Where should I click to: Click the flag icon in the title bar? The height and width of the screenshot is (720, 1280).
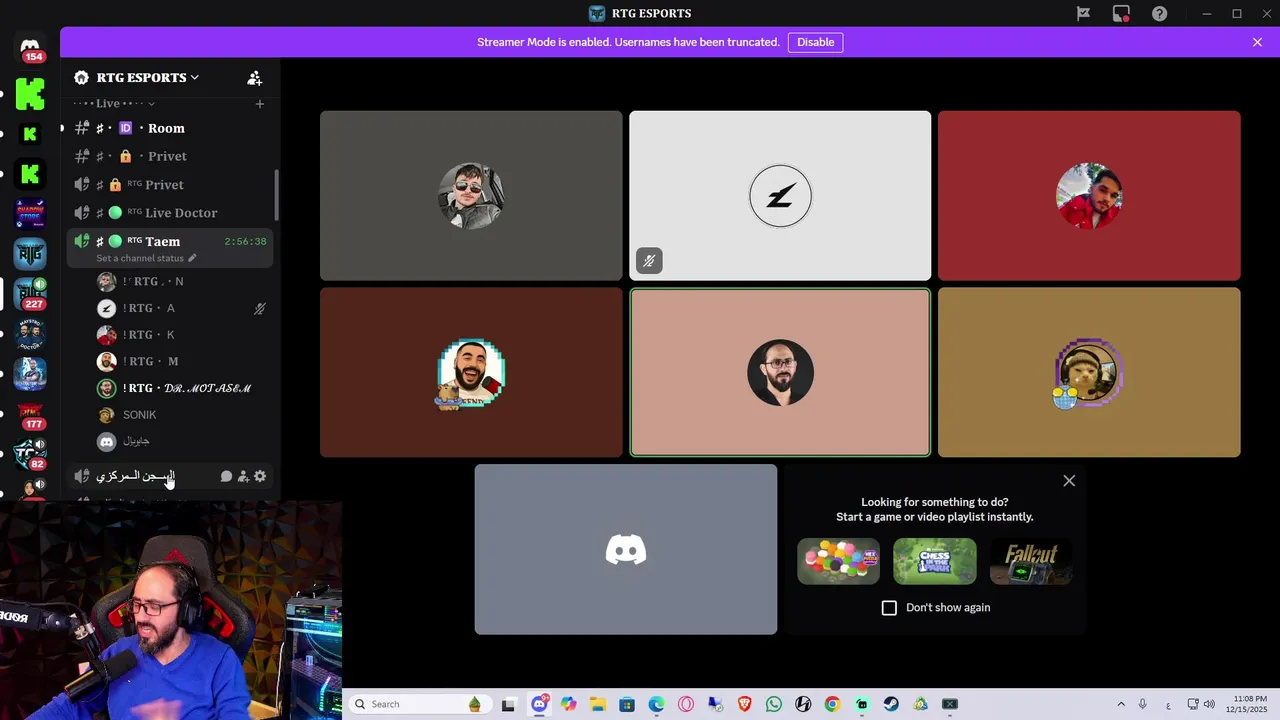point(1083,13)
